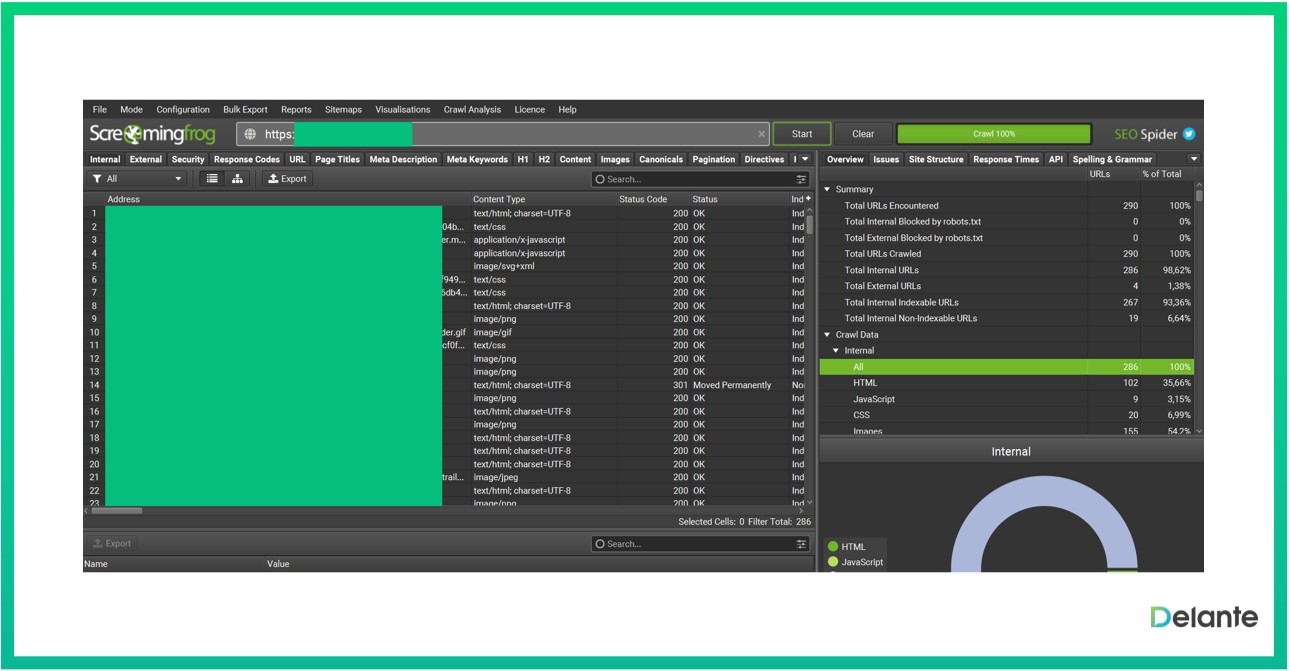Collapse the Summary section
Image resolution: width=1289 pixels, height=671 pixels.
click(827, 189)
